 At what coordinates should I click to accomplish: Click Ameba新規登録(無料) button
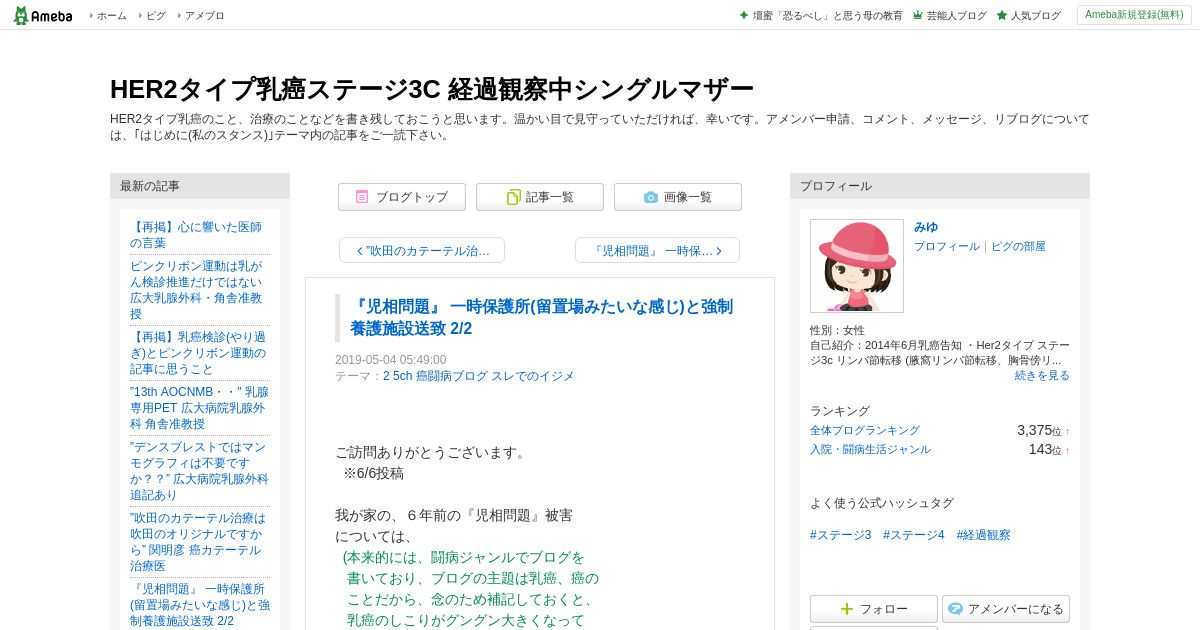pos(1134,15)
